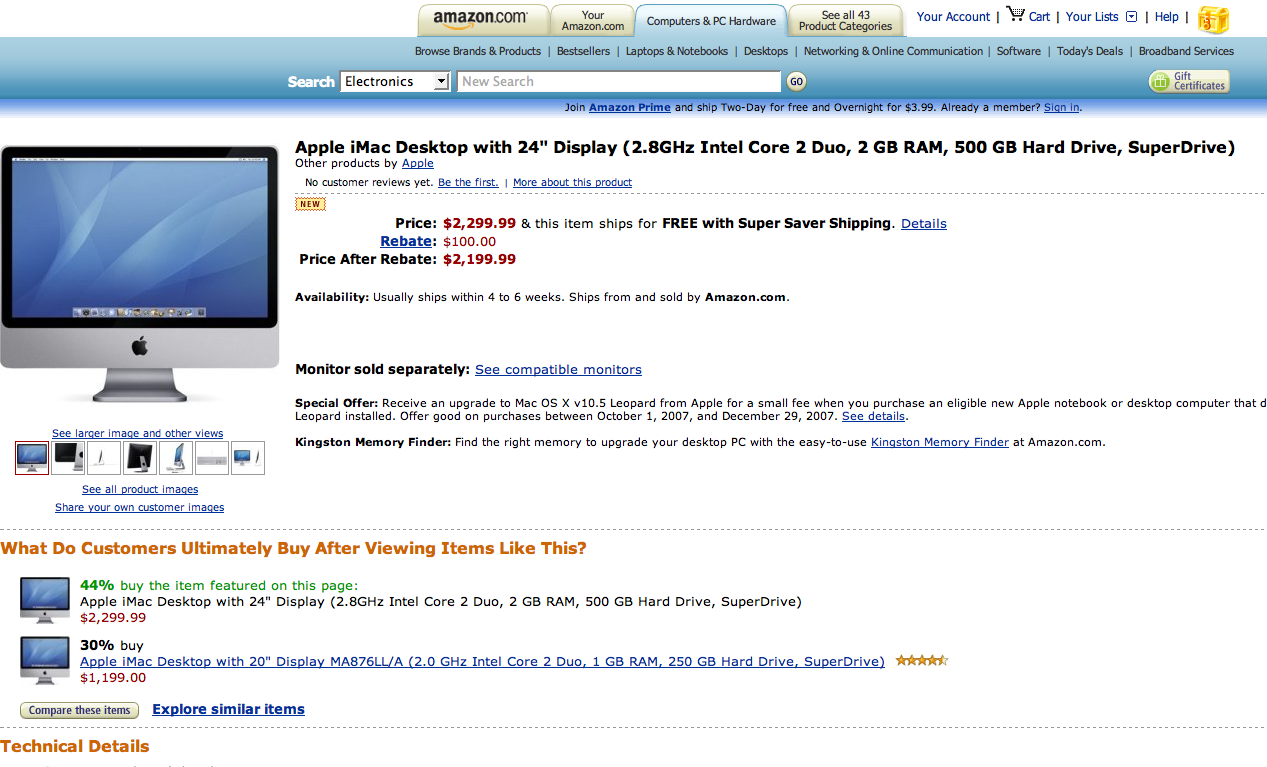Expand the Your Lists dropdown arrow
Image resolution: width=1267 pixels, height=767 pixels.
[x=1131, y=16]
